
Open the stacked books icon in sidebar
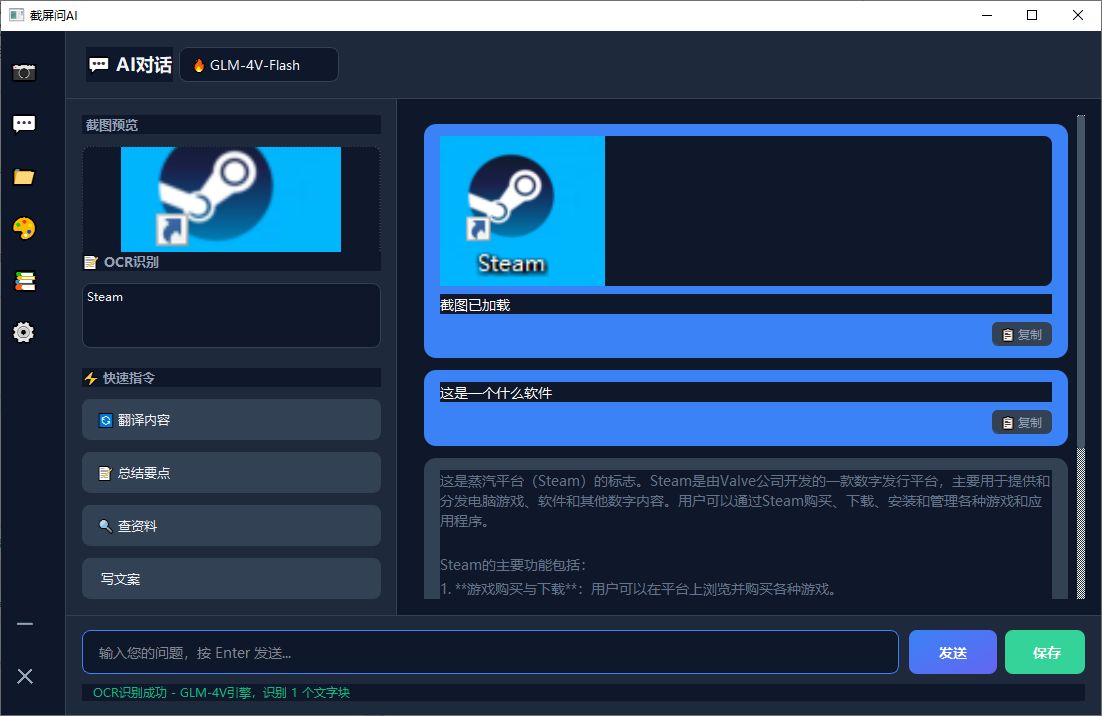click(24, 281)
